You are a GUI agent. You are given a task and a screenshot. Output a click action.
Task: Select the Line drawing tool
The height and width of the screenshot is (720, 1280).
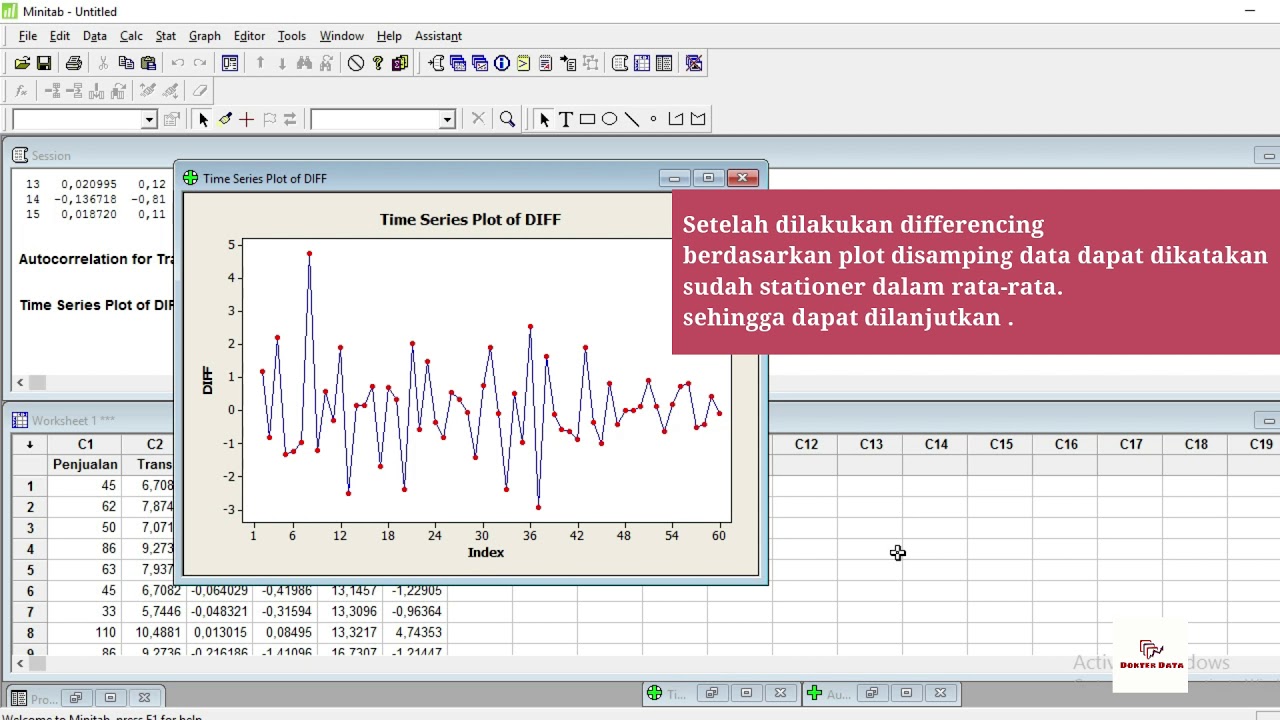632,119
